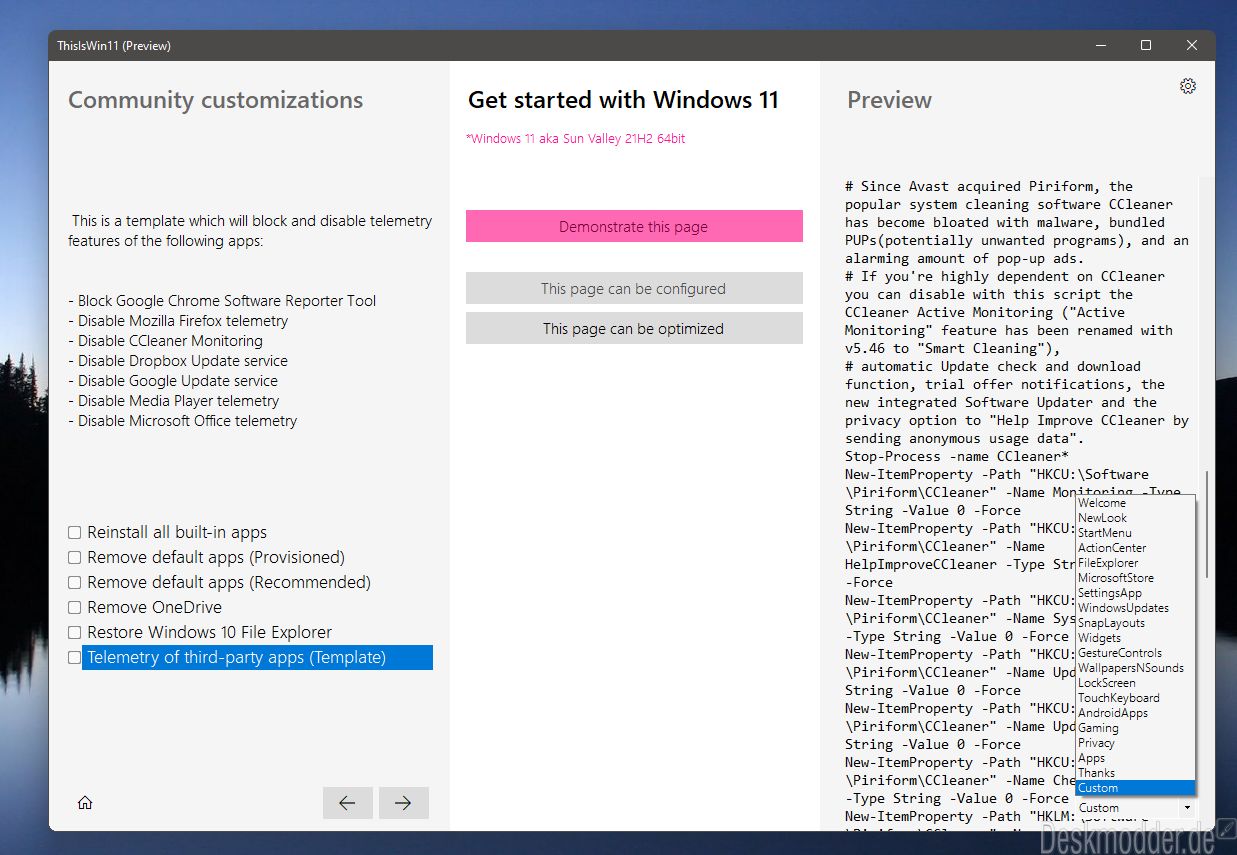Pick MicrosoftStore in the dropdown list

[1135, 578]
